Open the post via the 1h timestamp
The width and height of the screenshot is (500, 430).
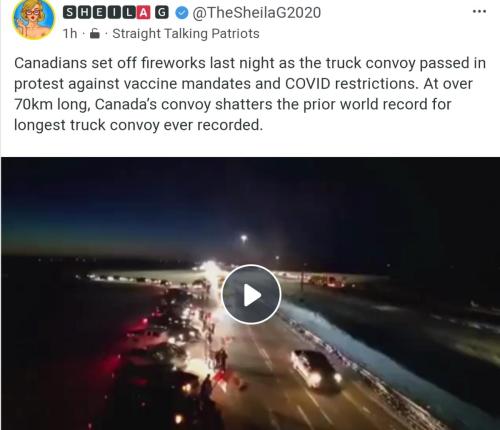coord(70,34)
